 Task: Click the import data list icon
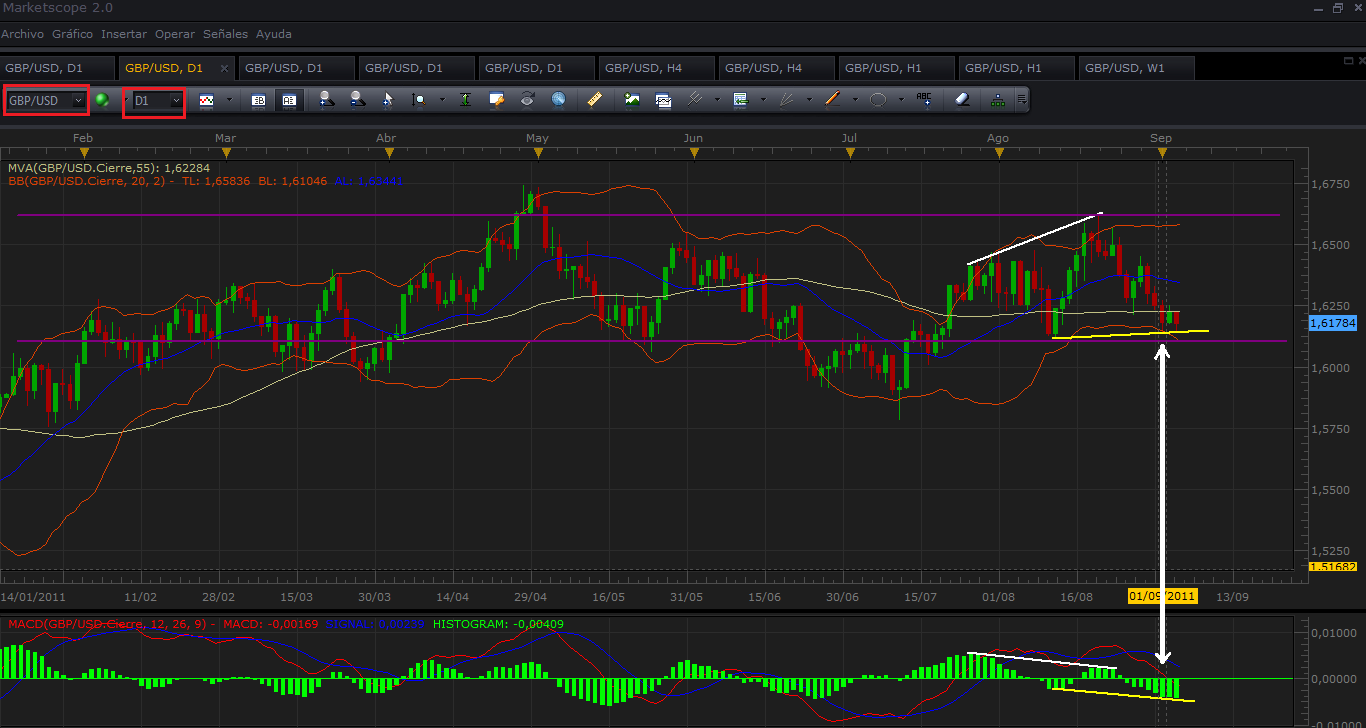[x=741, y=100]
